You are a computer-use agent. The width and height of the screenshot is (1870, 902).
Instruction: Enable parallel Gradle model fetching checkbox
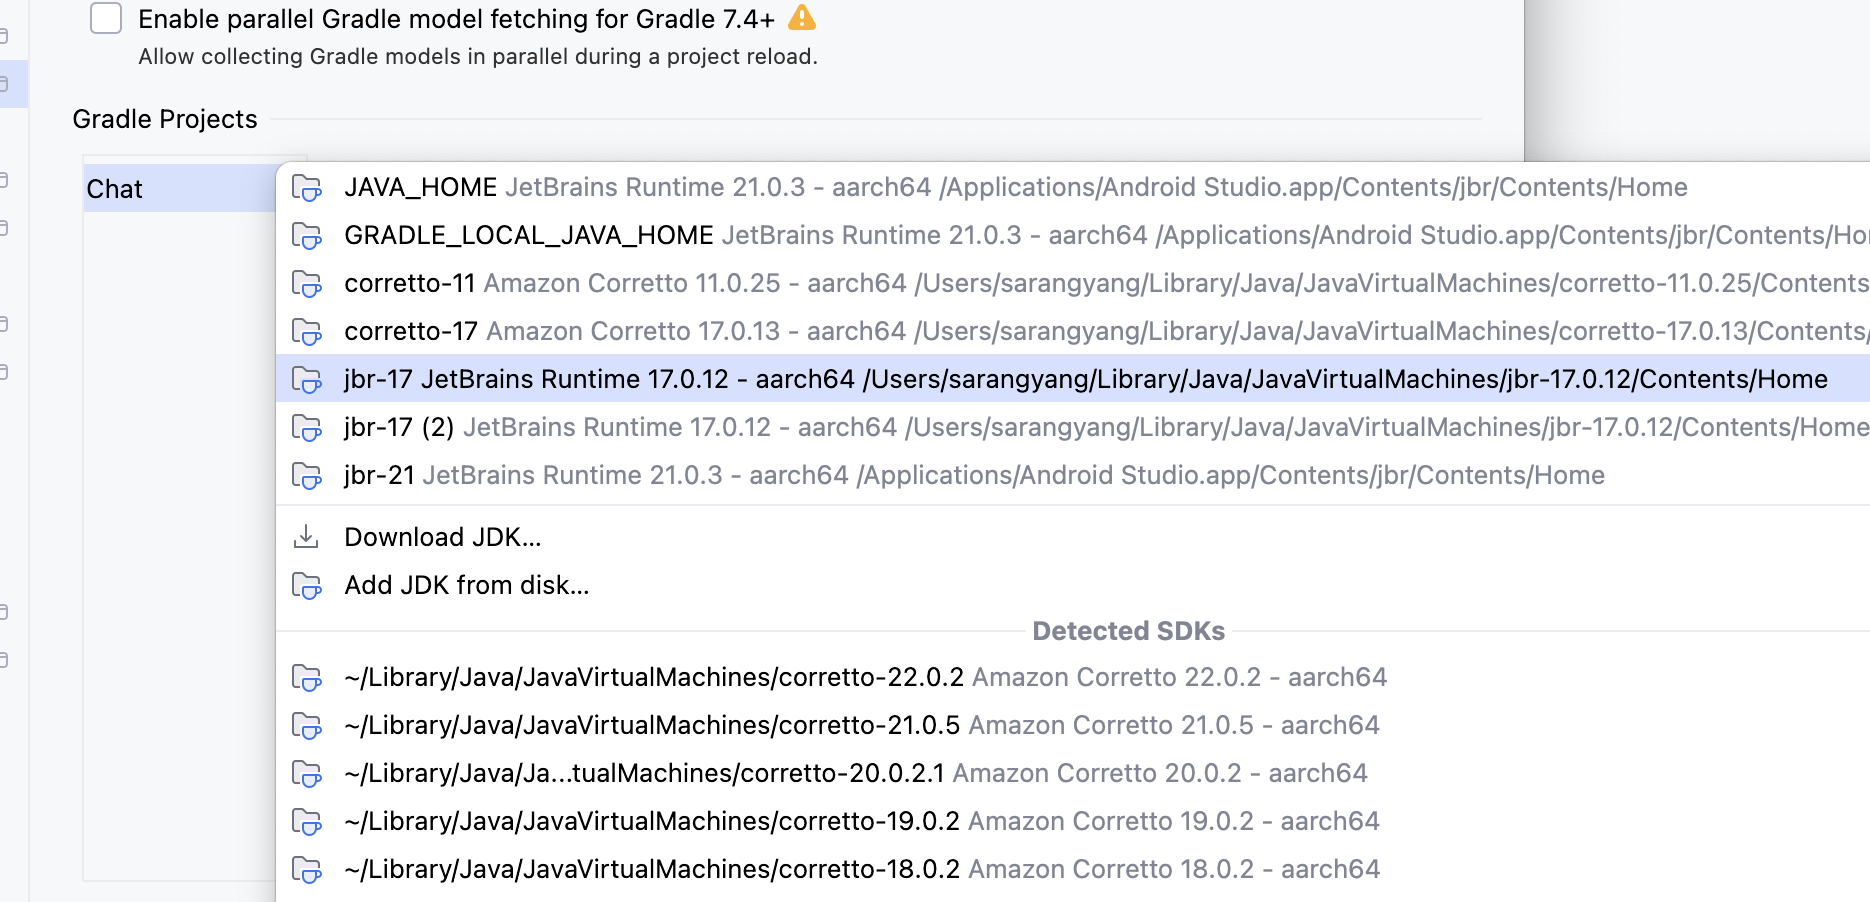[106, 18]
